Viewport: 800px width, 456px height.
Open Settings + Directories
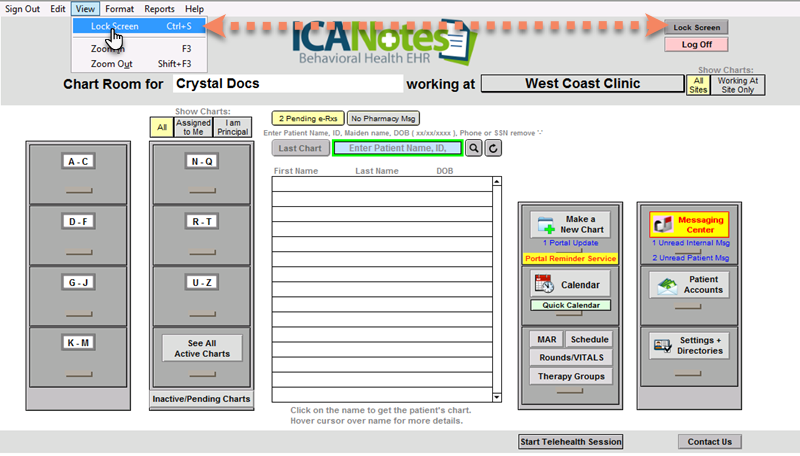(690, 345)
